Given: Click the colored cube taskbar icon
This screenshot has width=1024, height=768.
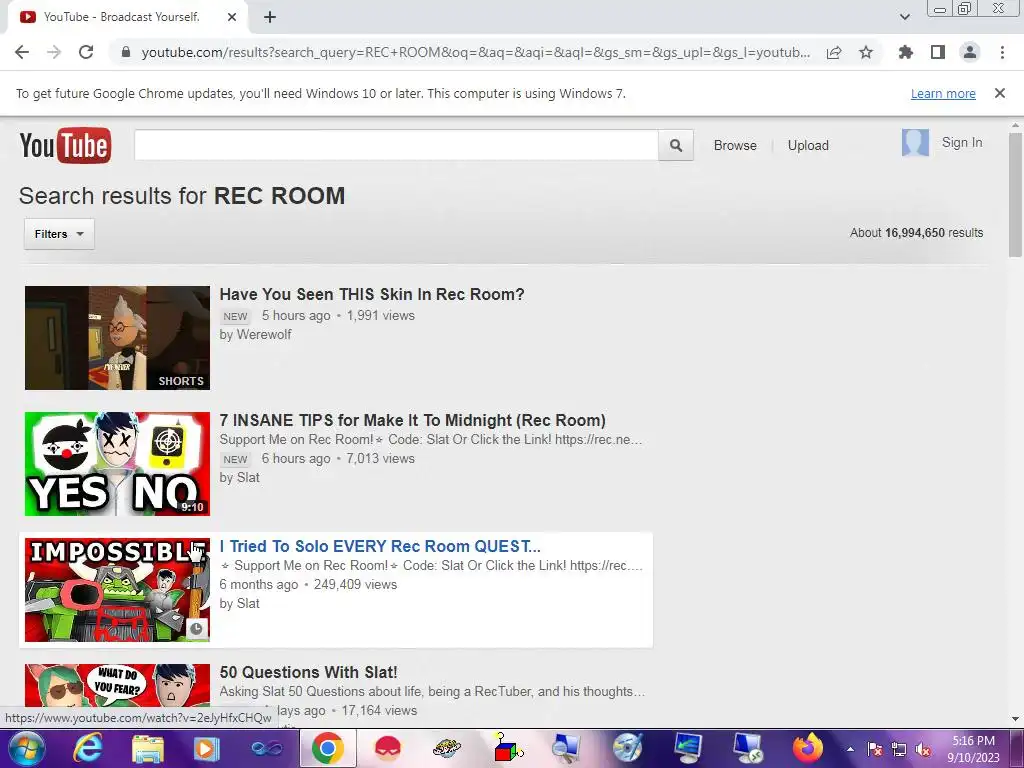Looking at the screenshot, I should click(507, 748).
